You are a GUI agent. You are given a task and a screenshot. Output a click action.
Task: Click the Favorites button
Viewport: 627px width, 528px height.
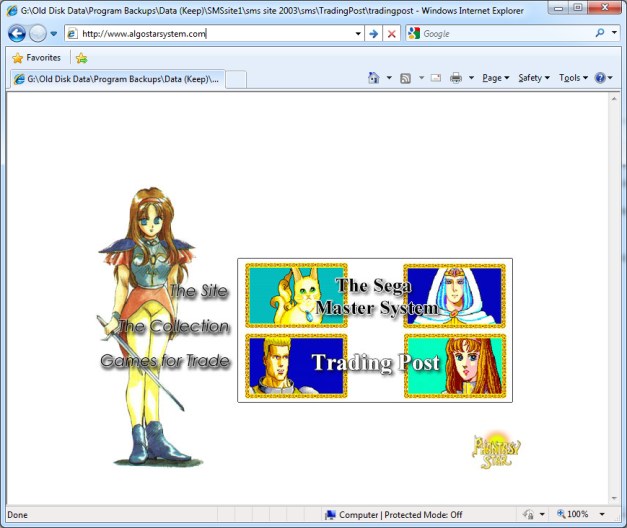tap(36, 58)
